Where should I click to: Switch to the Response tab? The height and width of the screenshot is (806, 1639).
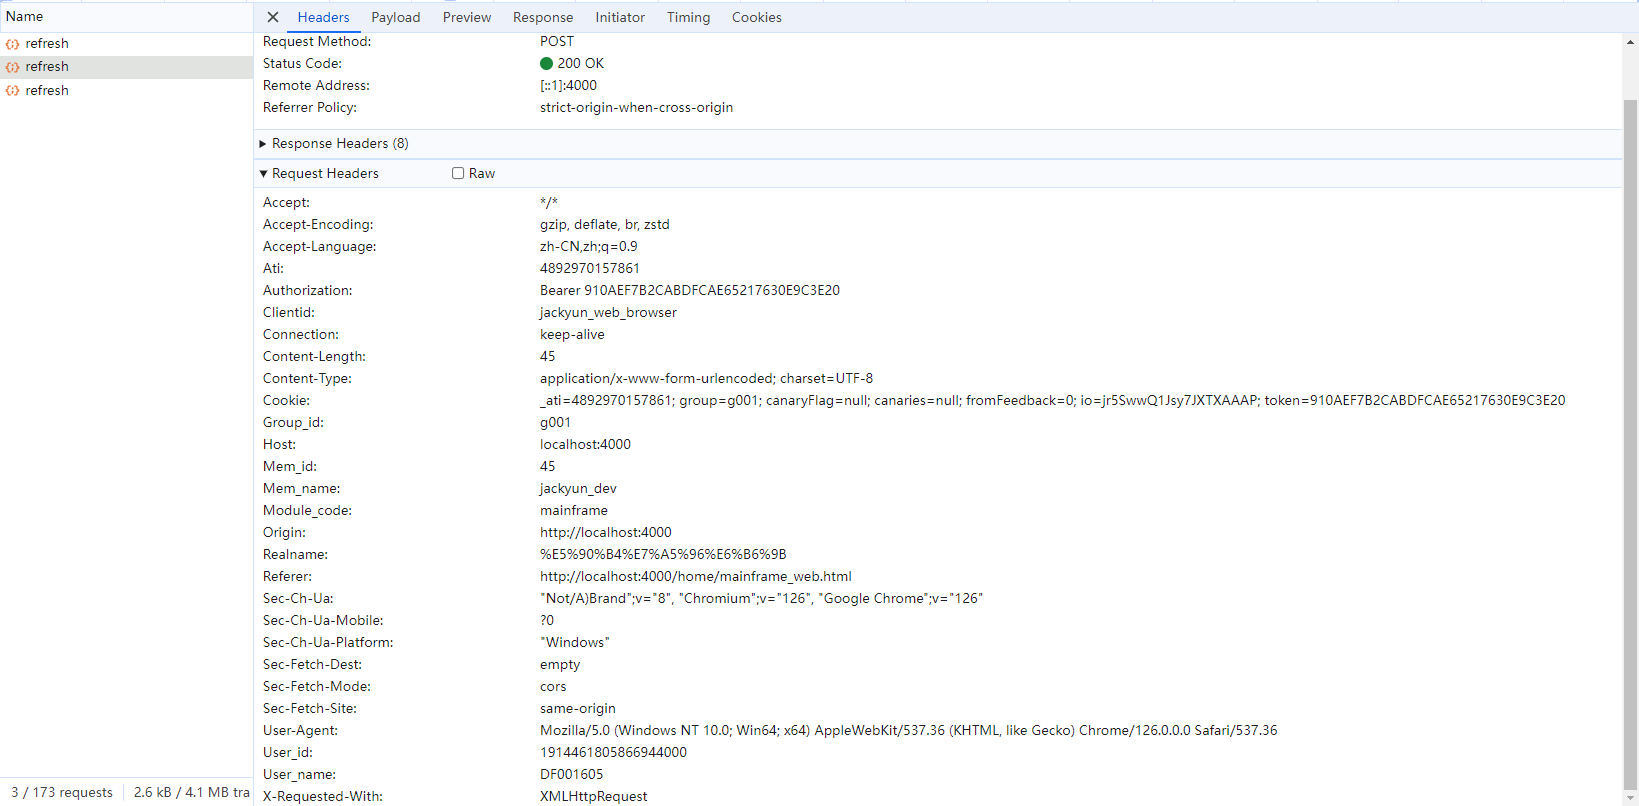tap(543, 17)
